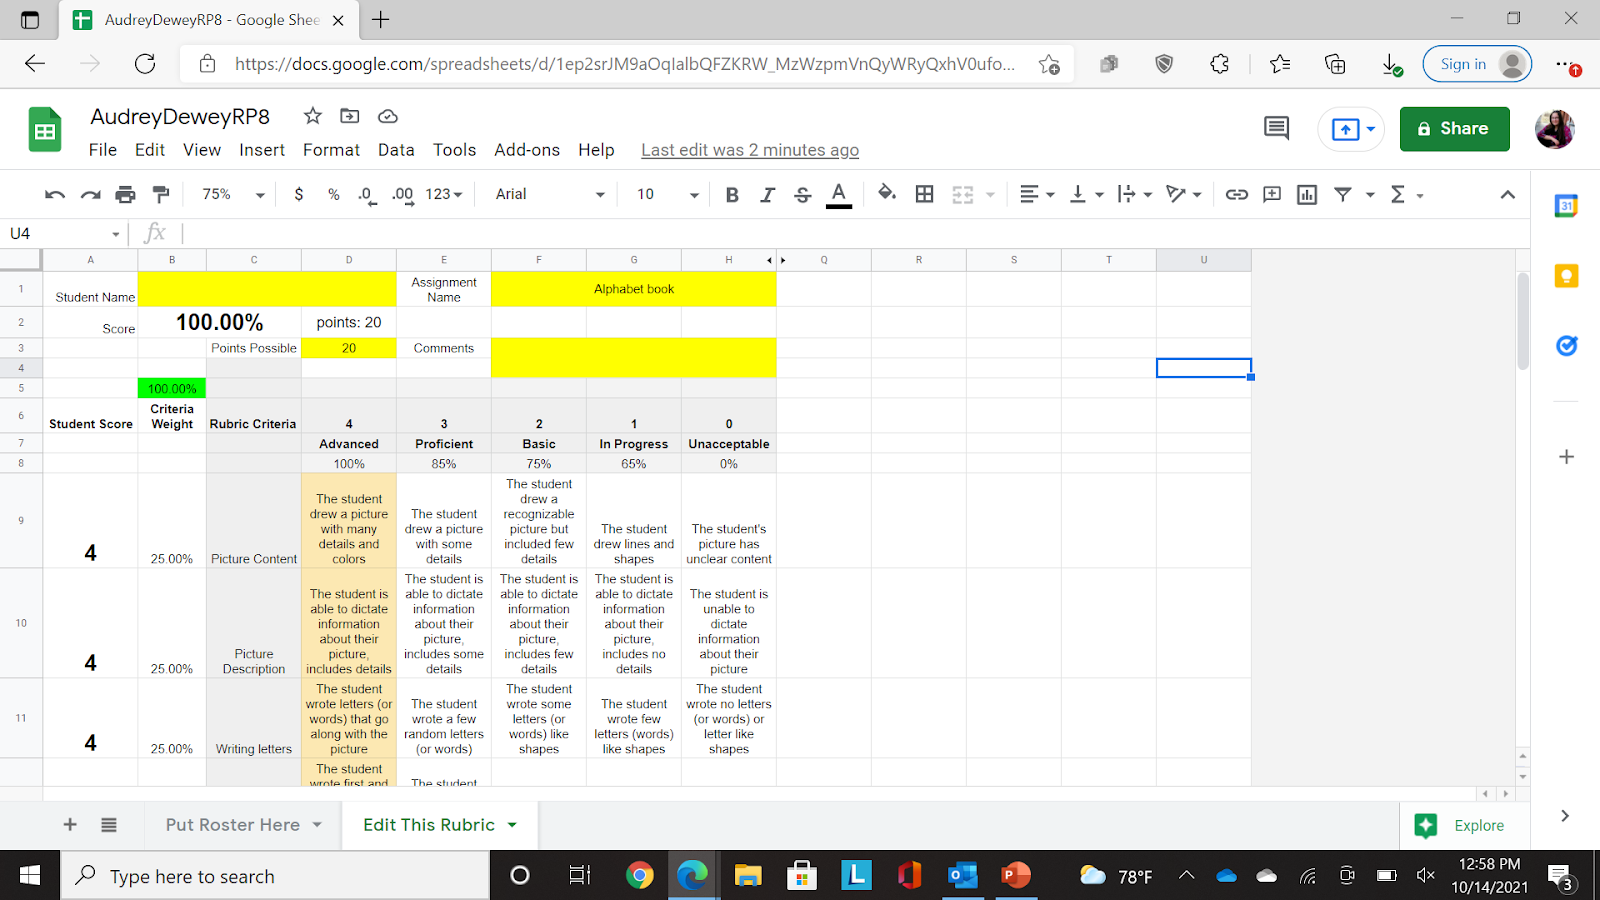Check cloud save status icon

coord(388,116)
